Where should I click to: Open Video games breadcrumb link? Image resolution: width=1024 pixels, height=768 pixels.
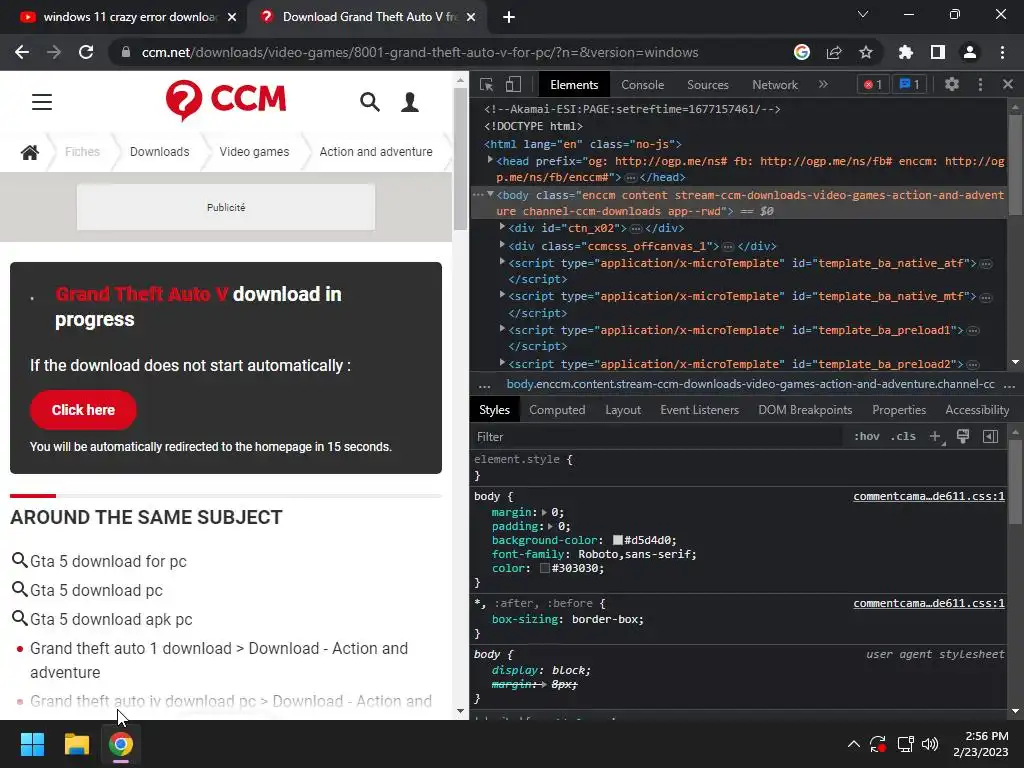tap(254, 152)
